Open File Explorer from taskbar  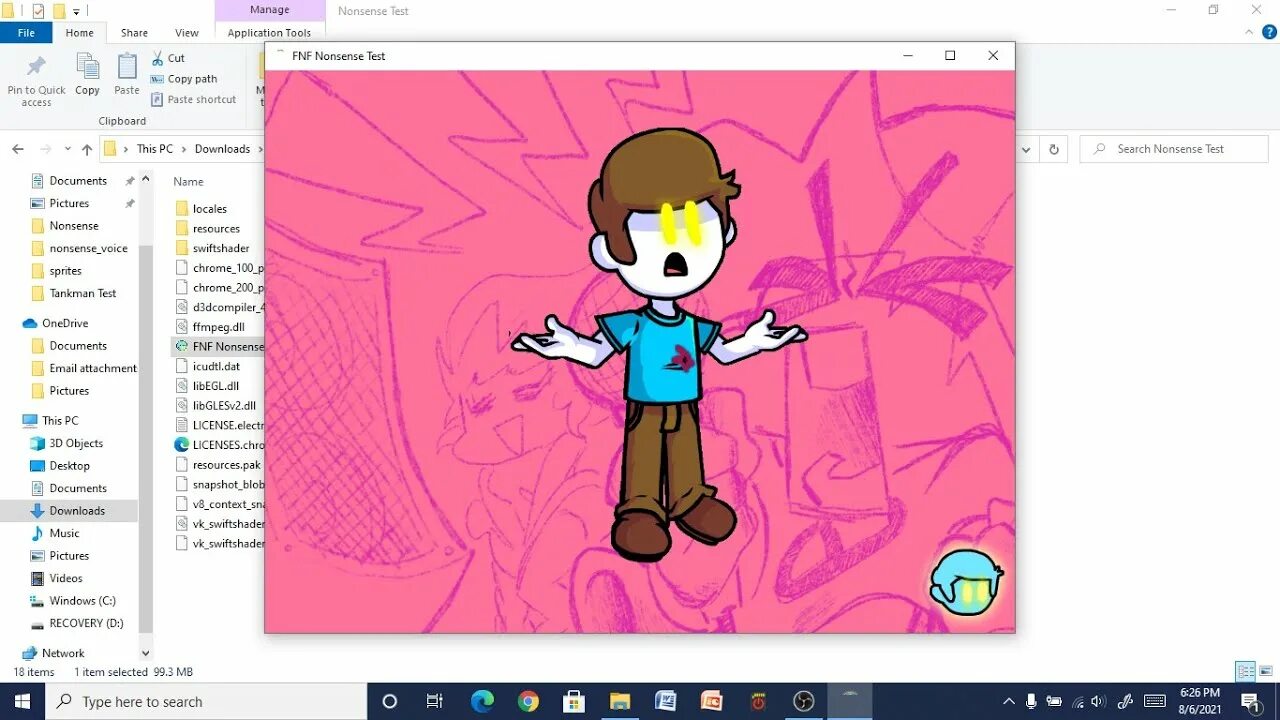pyautogui.click(x=620, y=701)
